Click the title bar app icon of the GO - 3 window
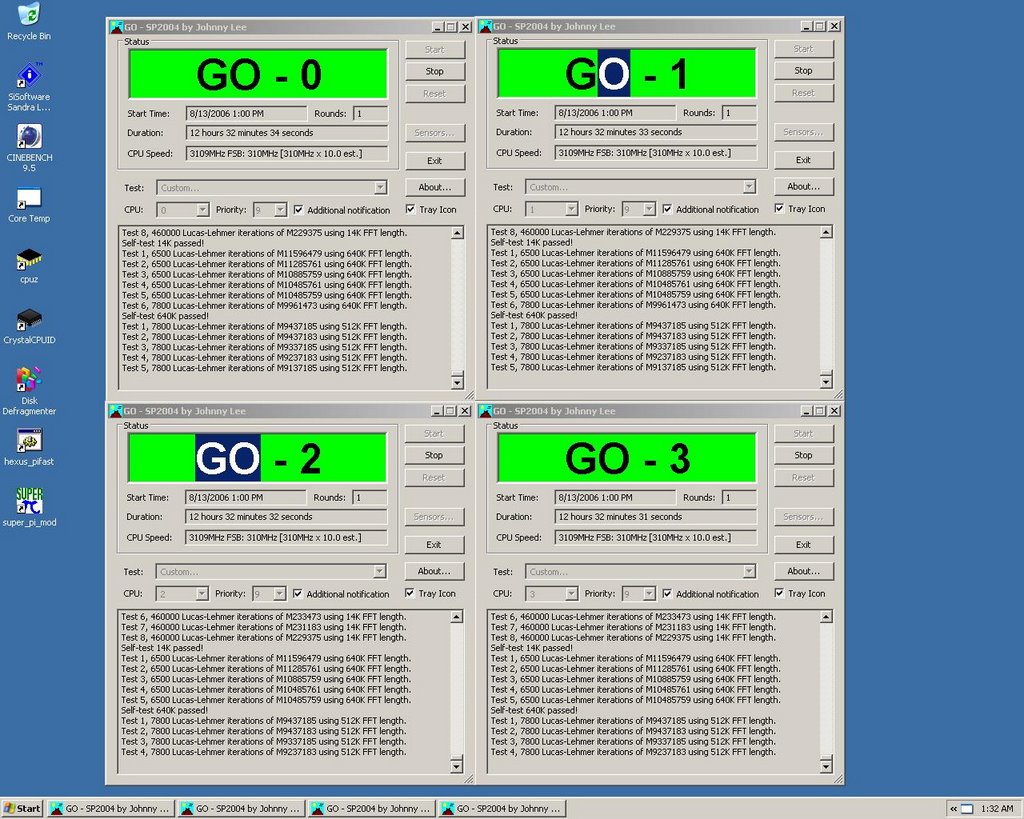The width and height of the screenshot is (1024, 819). 485,411
